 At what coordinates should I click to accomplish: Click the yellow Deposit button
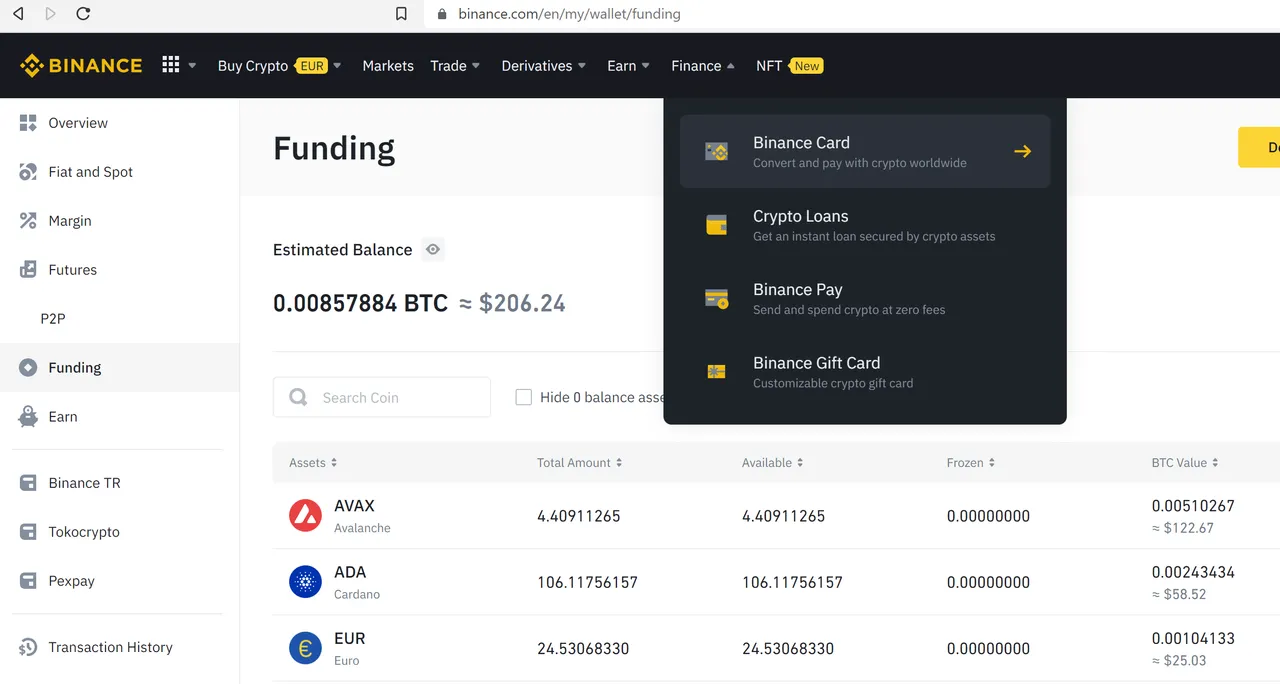(x=1259, y=147)
